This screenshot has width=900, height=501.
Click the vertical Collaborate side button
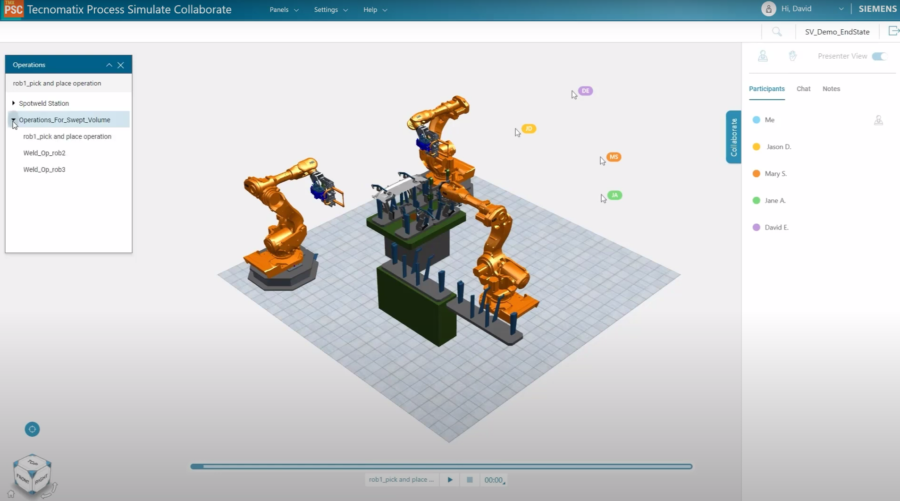click(733, 136)
